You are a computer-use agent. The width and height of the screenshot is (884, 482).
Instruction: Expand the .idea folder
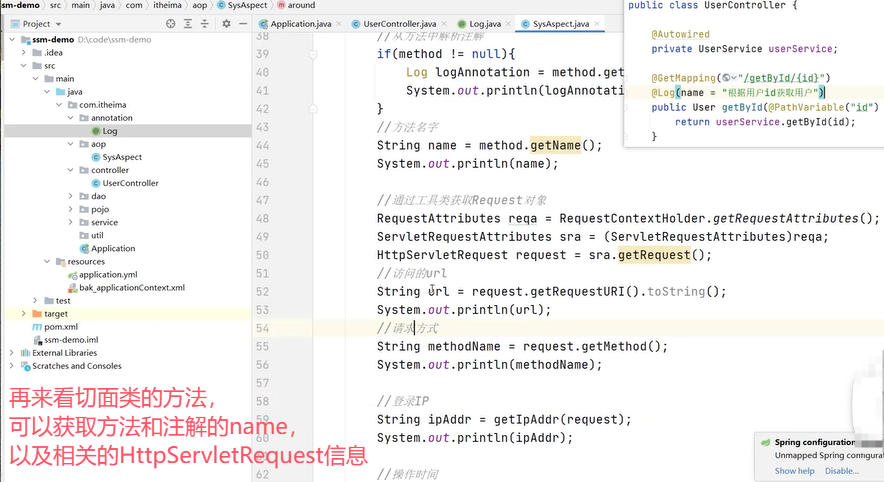point(23,52)
